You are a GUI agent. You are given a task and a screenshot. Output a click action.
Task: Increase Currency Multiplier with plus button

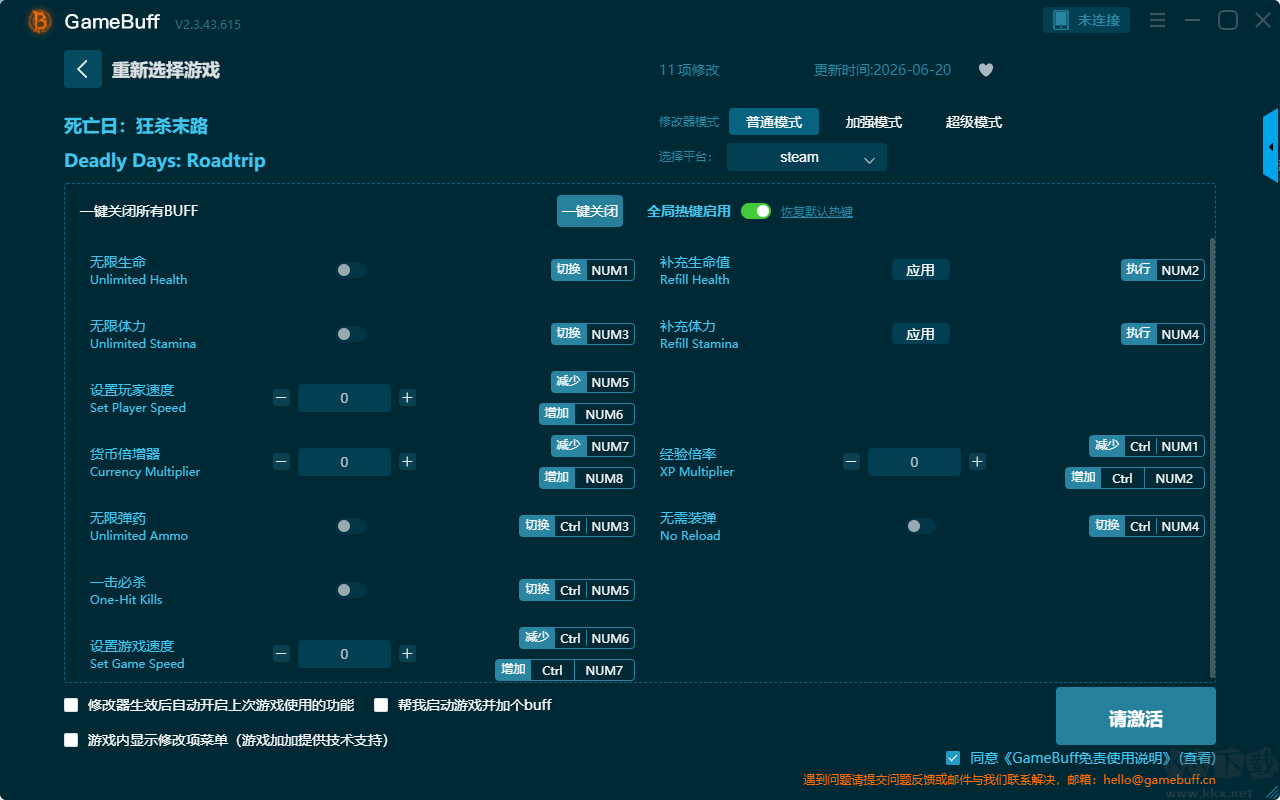point(407,462)
